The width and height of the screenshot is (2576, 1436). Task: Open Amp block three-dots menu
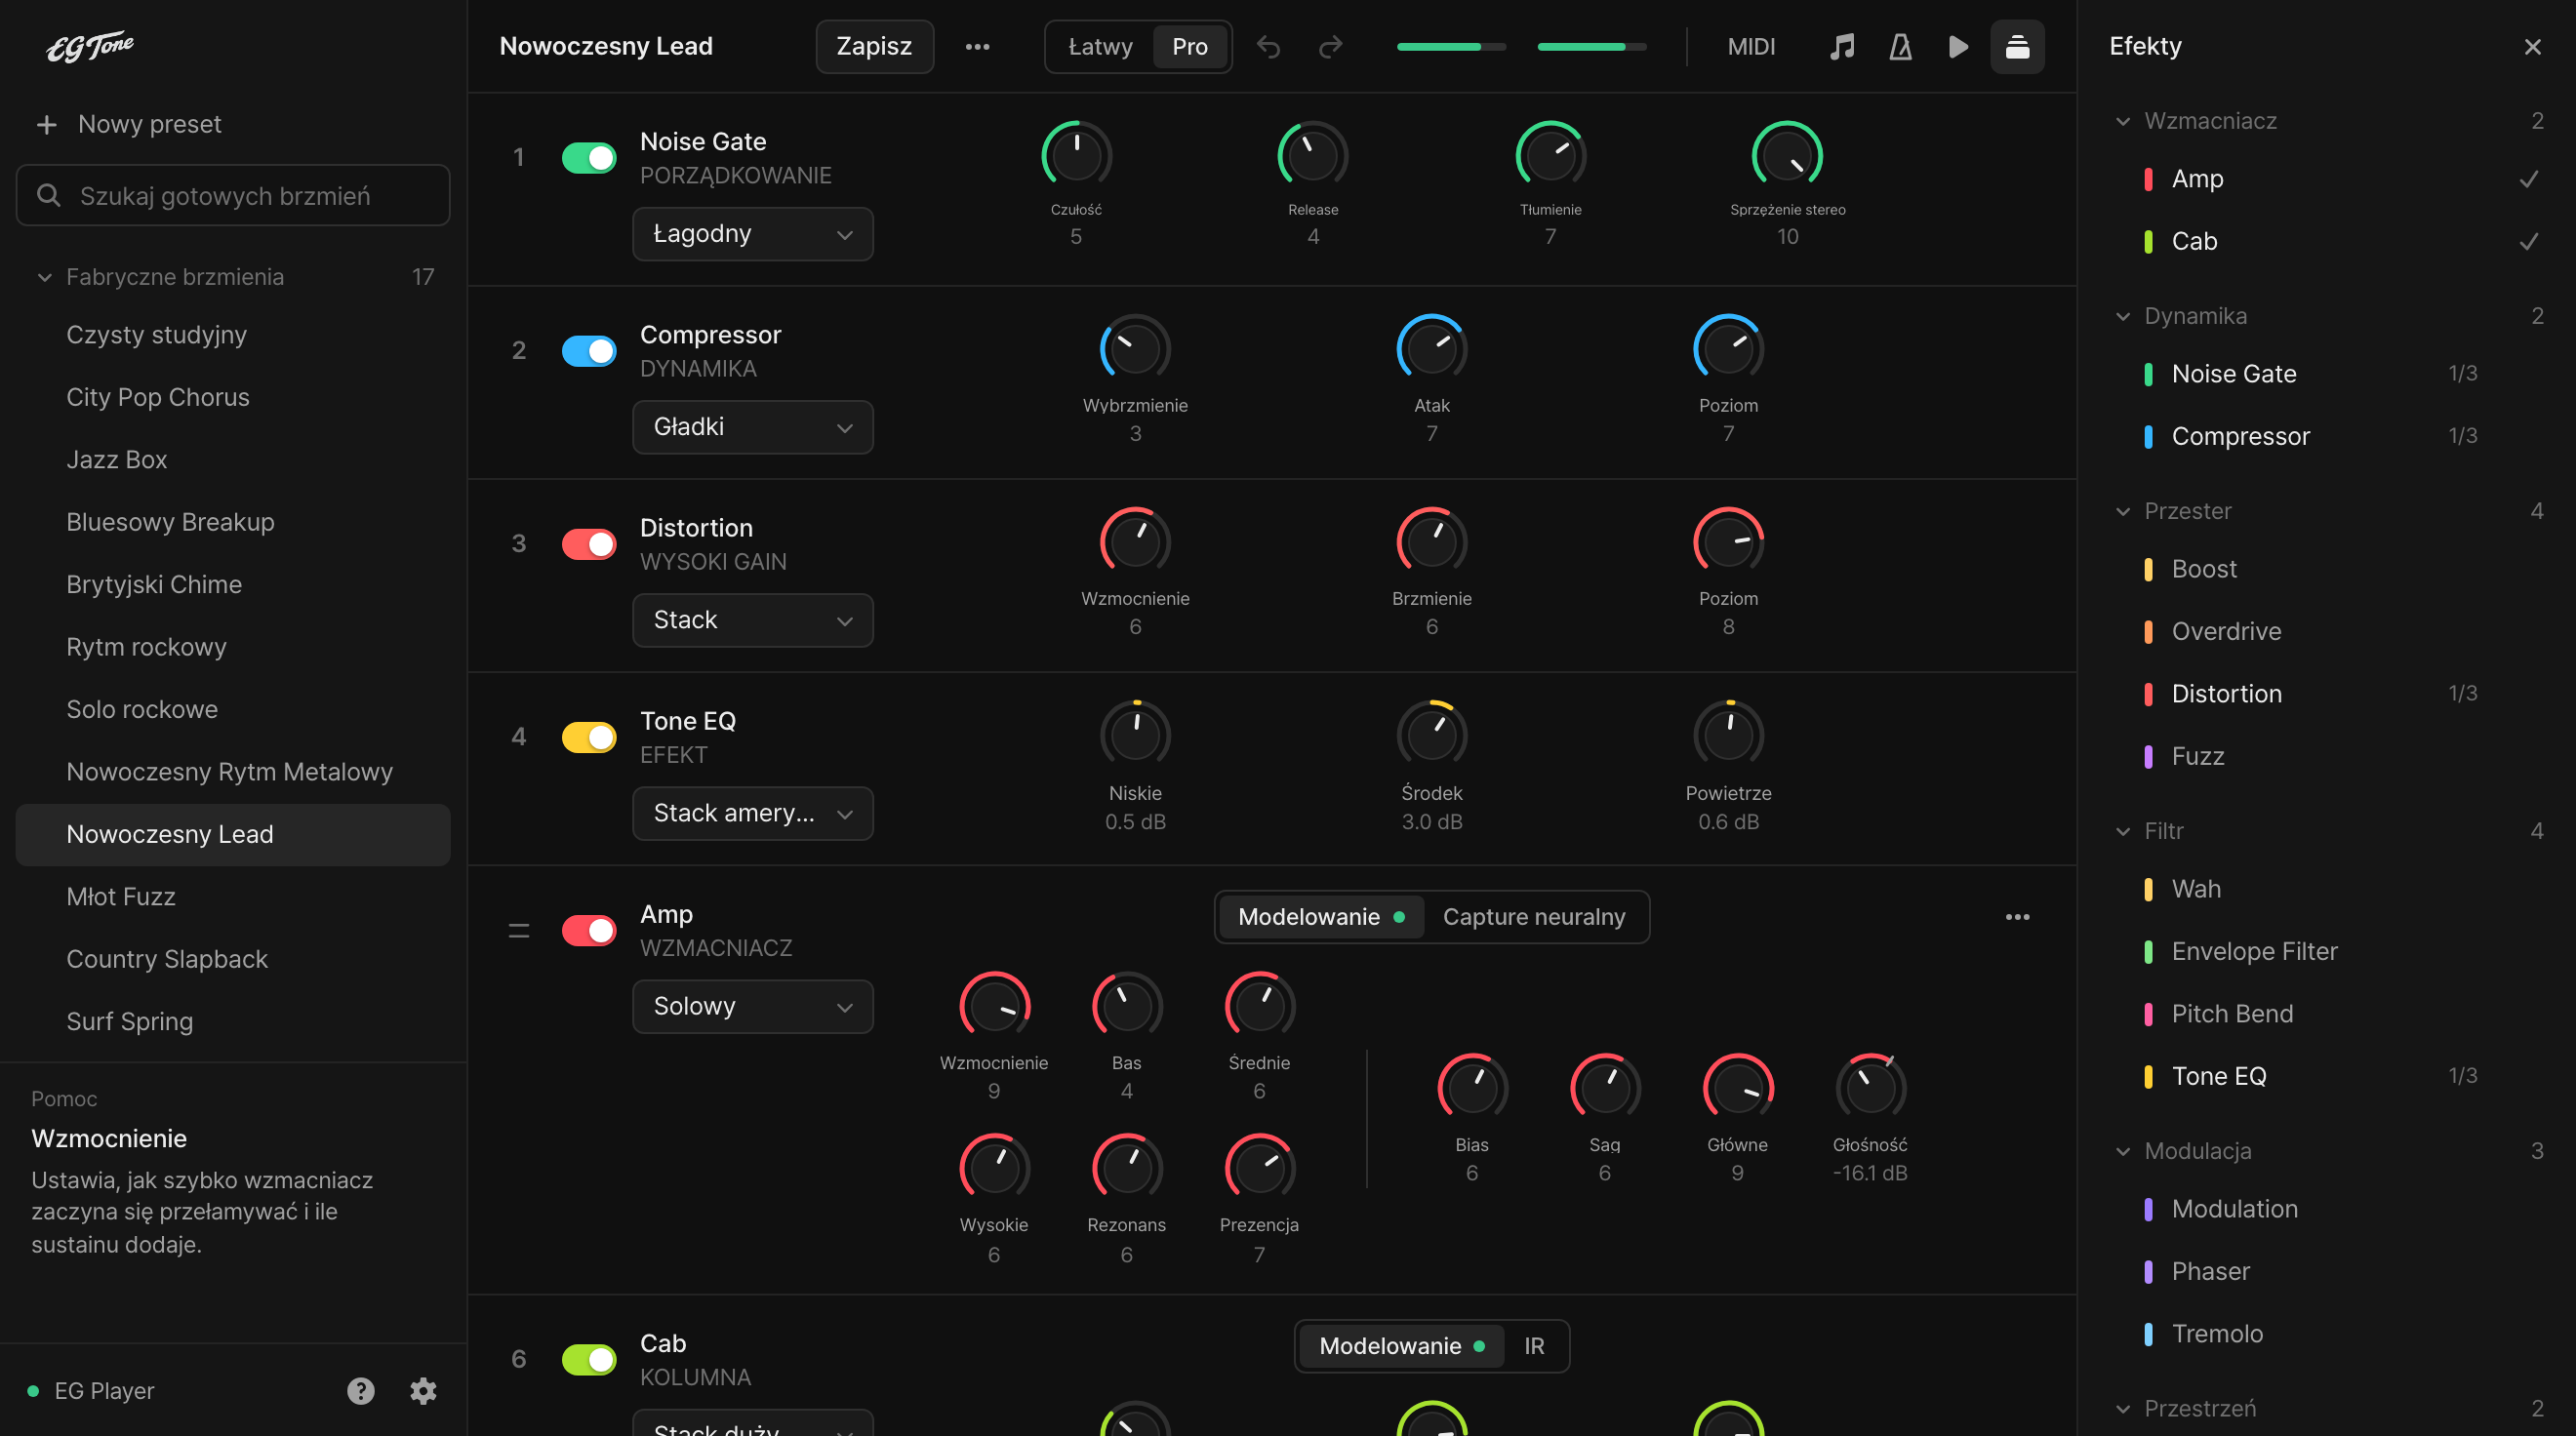tap(2017, 917)
